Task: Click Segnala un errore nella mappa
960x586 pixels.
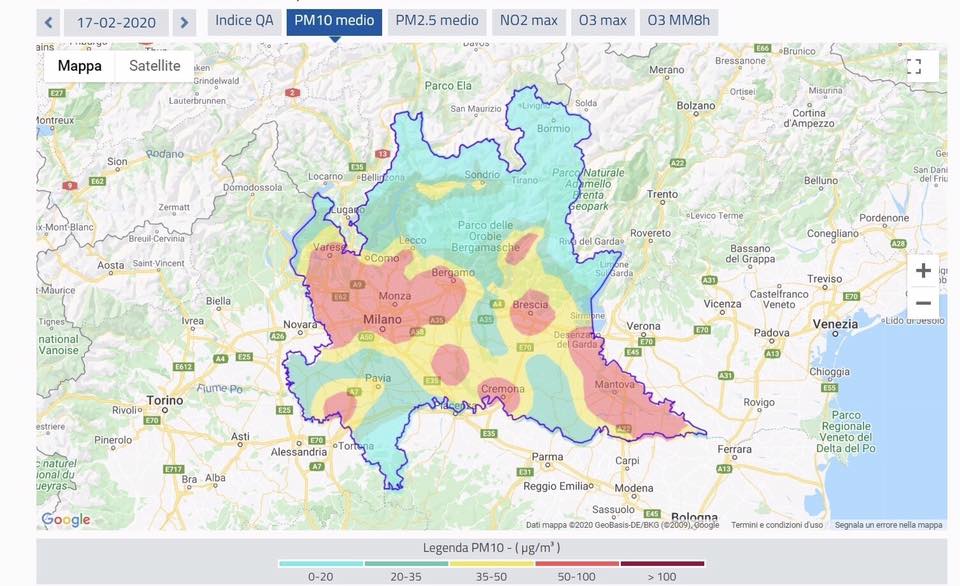Action: 888,524
